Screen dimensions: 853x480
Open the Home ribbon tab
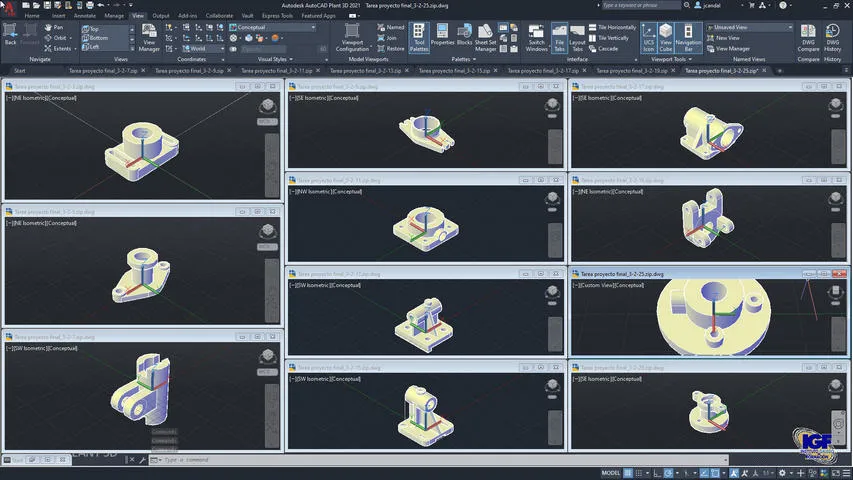[32, 16]
